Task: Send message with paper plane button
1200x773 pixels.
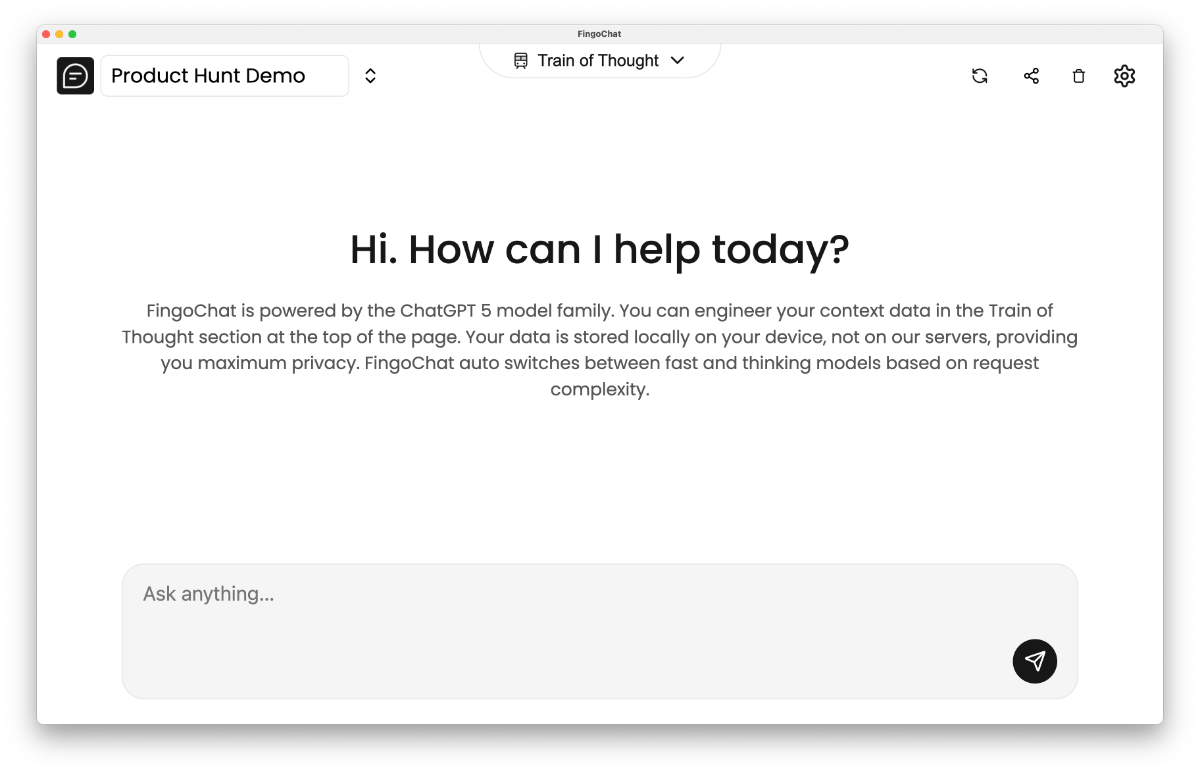Action: click(x=1035, y=661)
